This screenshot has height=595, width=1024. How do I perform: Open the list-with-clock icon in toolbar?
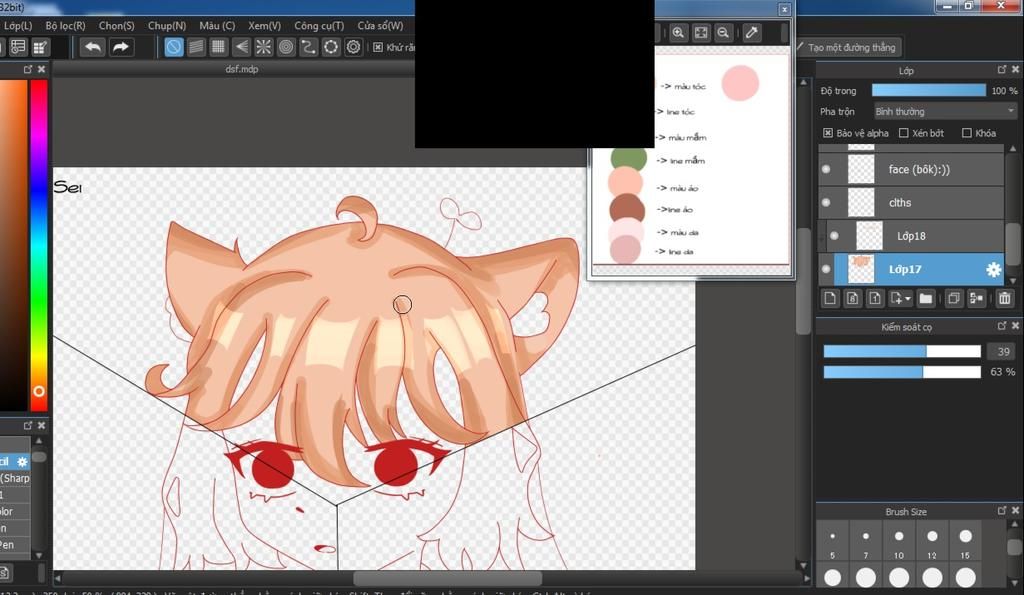[x=18, y=47]
